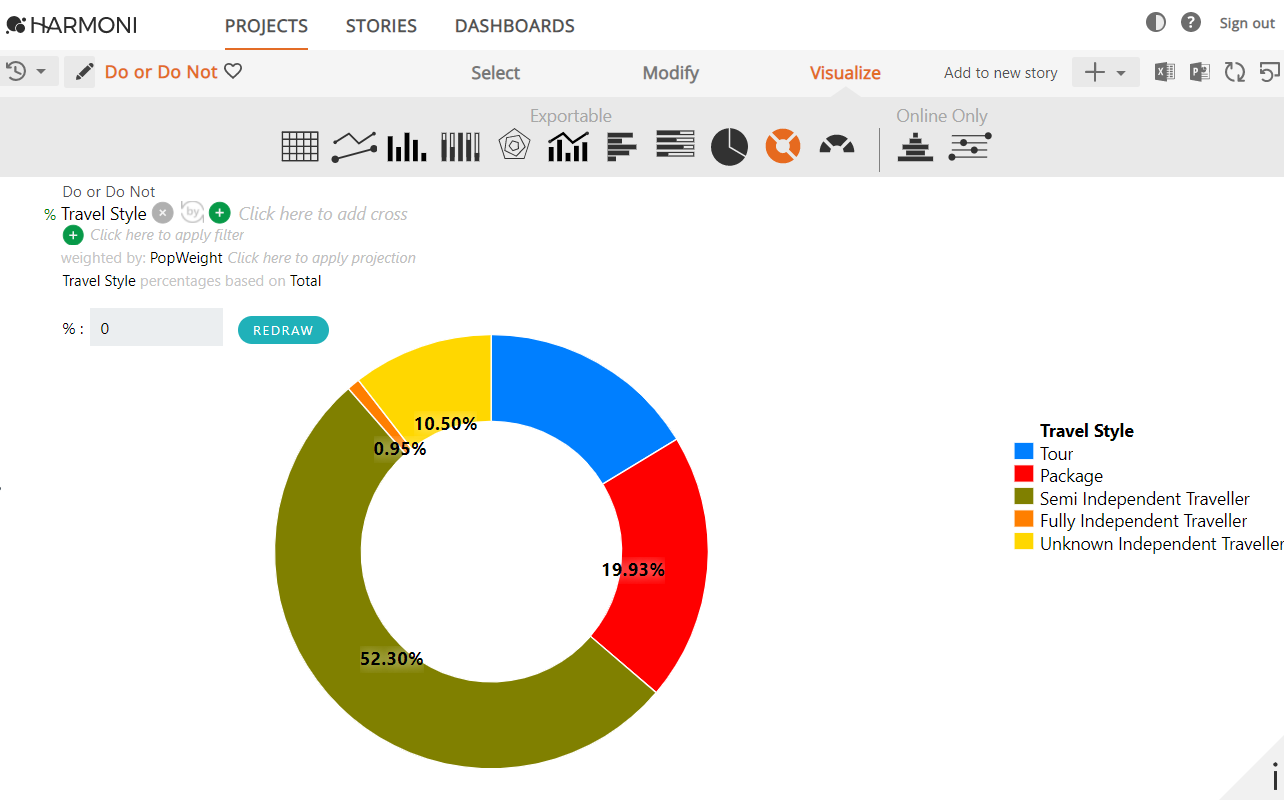The image size is (1284, 800).
Task: Open the info 'i' corner icon
Action: pyautogui.click(x=1274, y=775)
